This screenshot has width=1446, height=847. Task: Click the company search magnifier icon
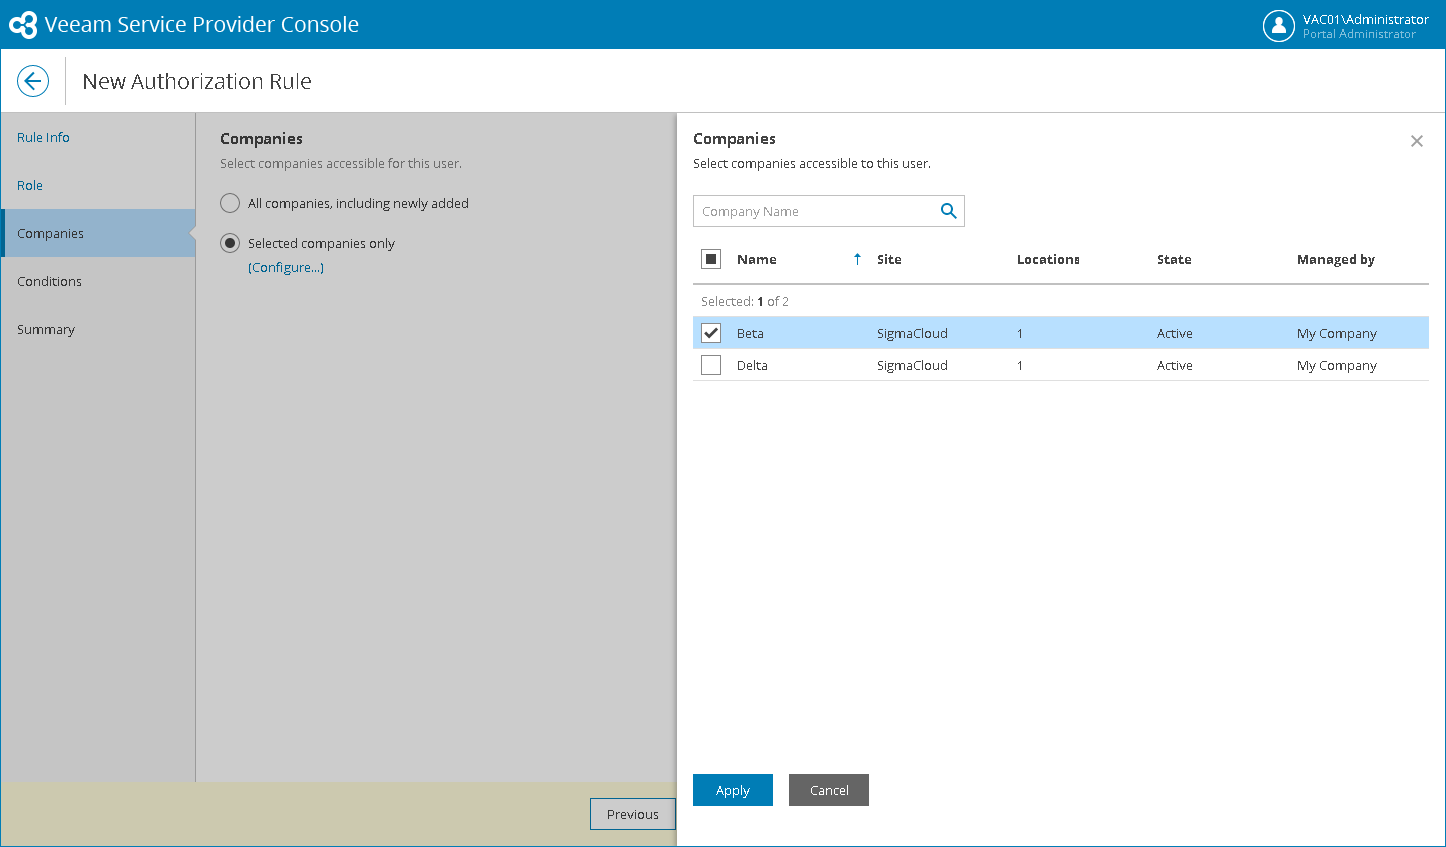pyautogui.click(x=948, y=211)
